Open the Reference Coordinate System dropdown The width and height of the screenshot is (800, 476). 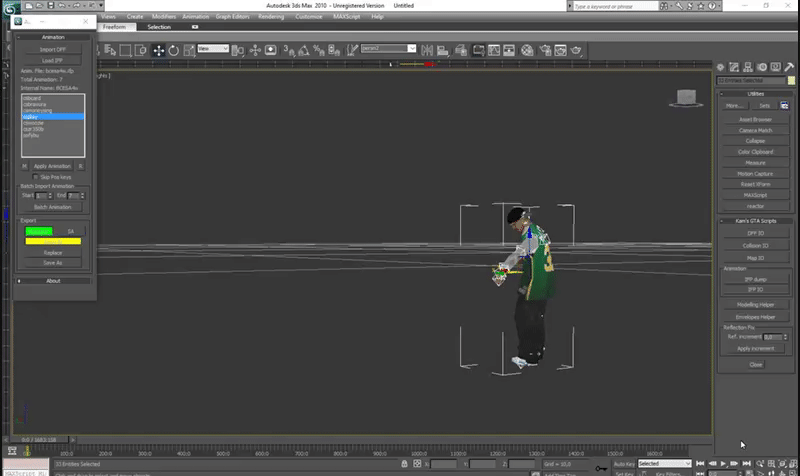pyautogui.click(x=213, y=48)
